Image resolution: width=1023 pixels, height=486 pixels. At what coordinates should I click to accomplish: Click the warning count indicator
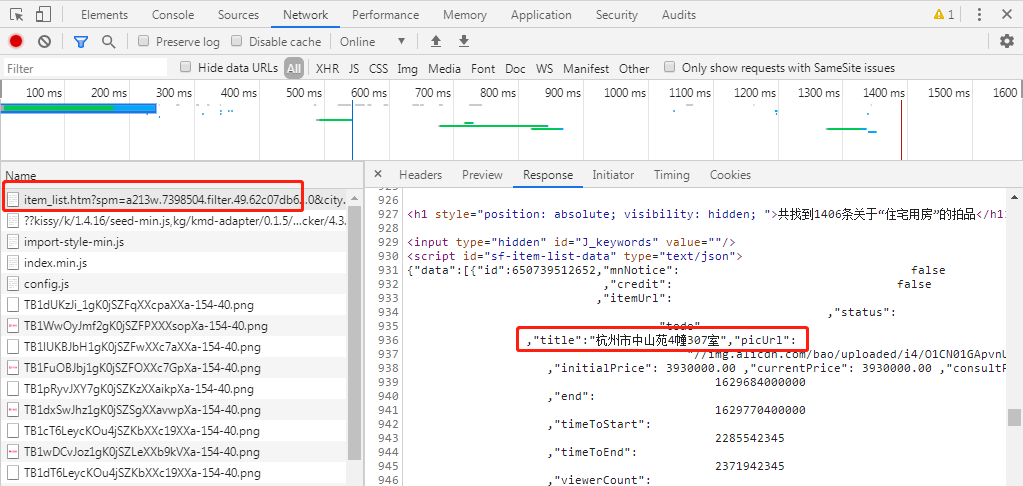944,14
